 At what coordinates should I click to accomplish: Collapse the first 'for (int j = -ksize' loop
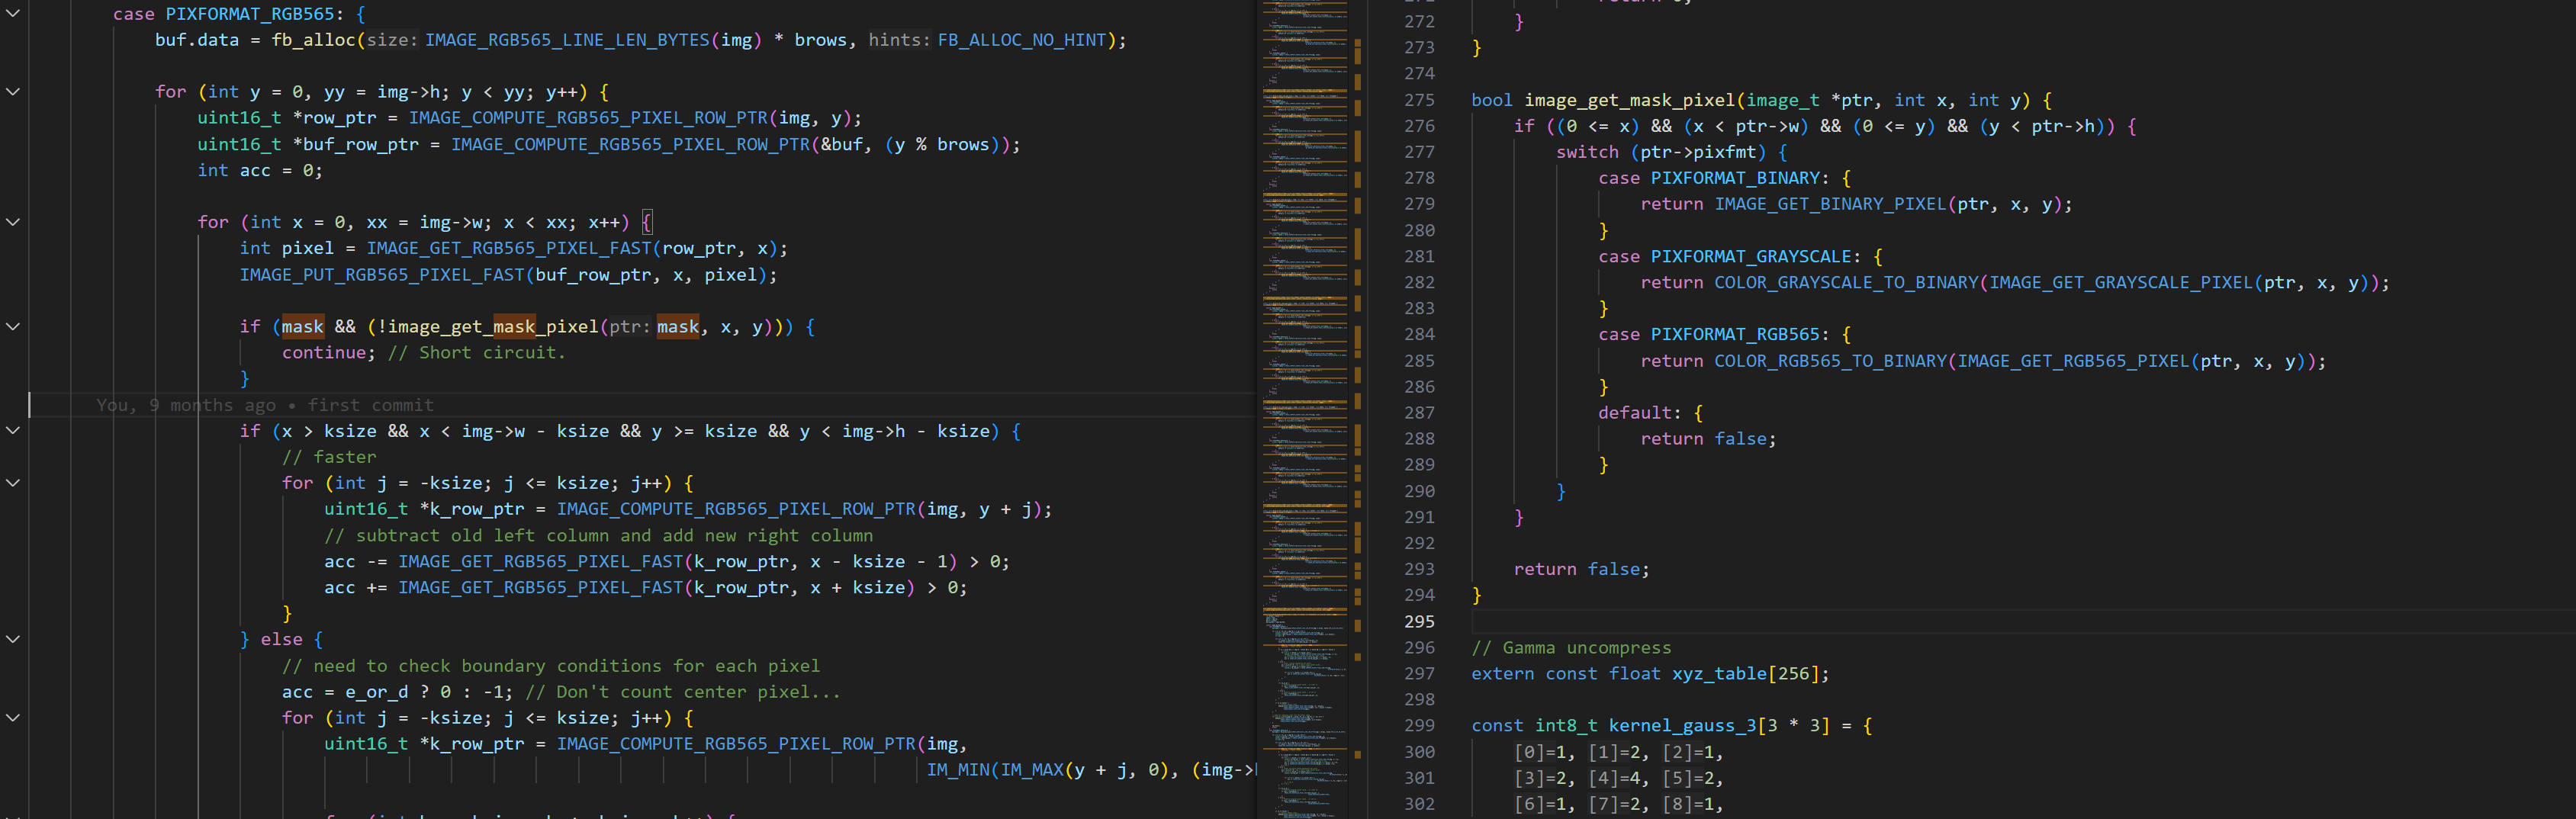click(x=13, y=483)
